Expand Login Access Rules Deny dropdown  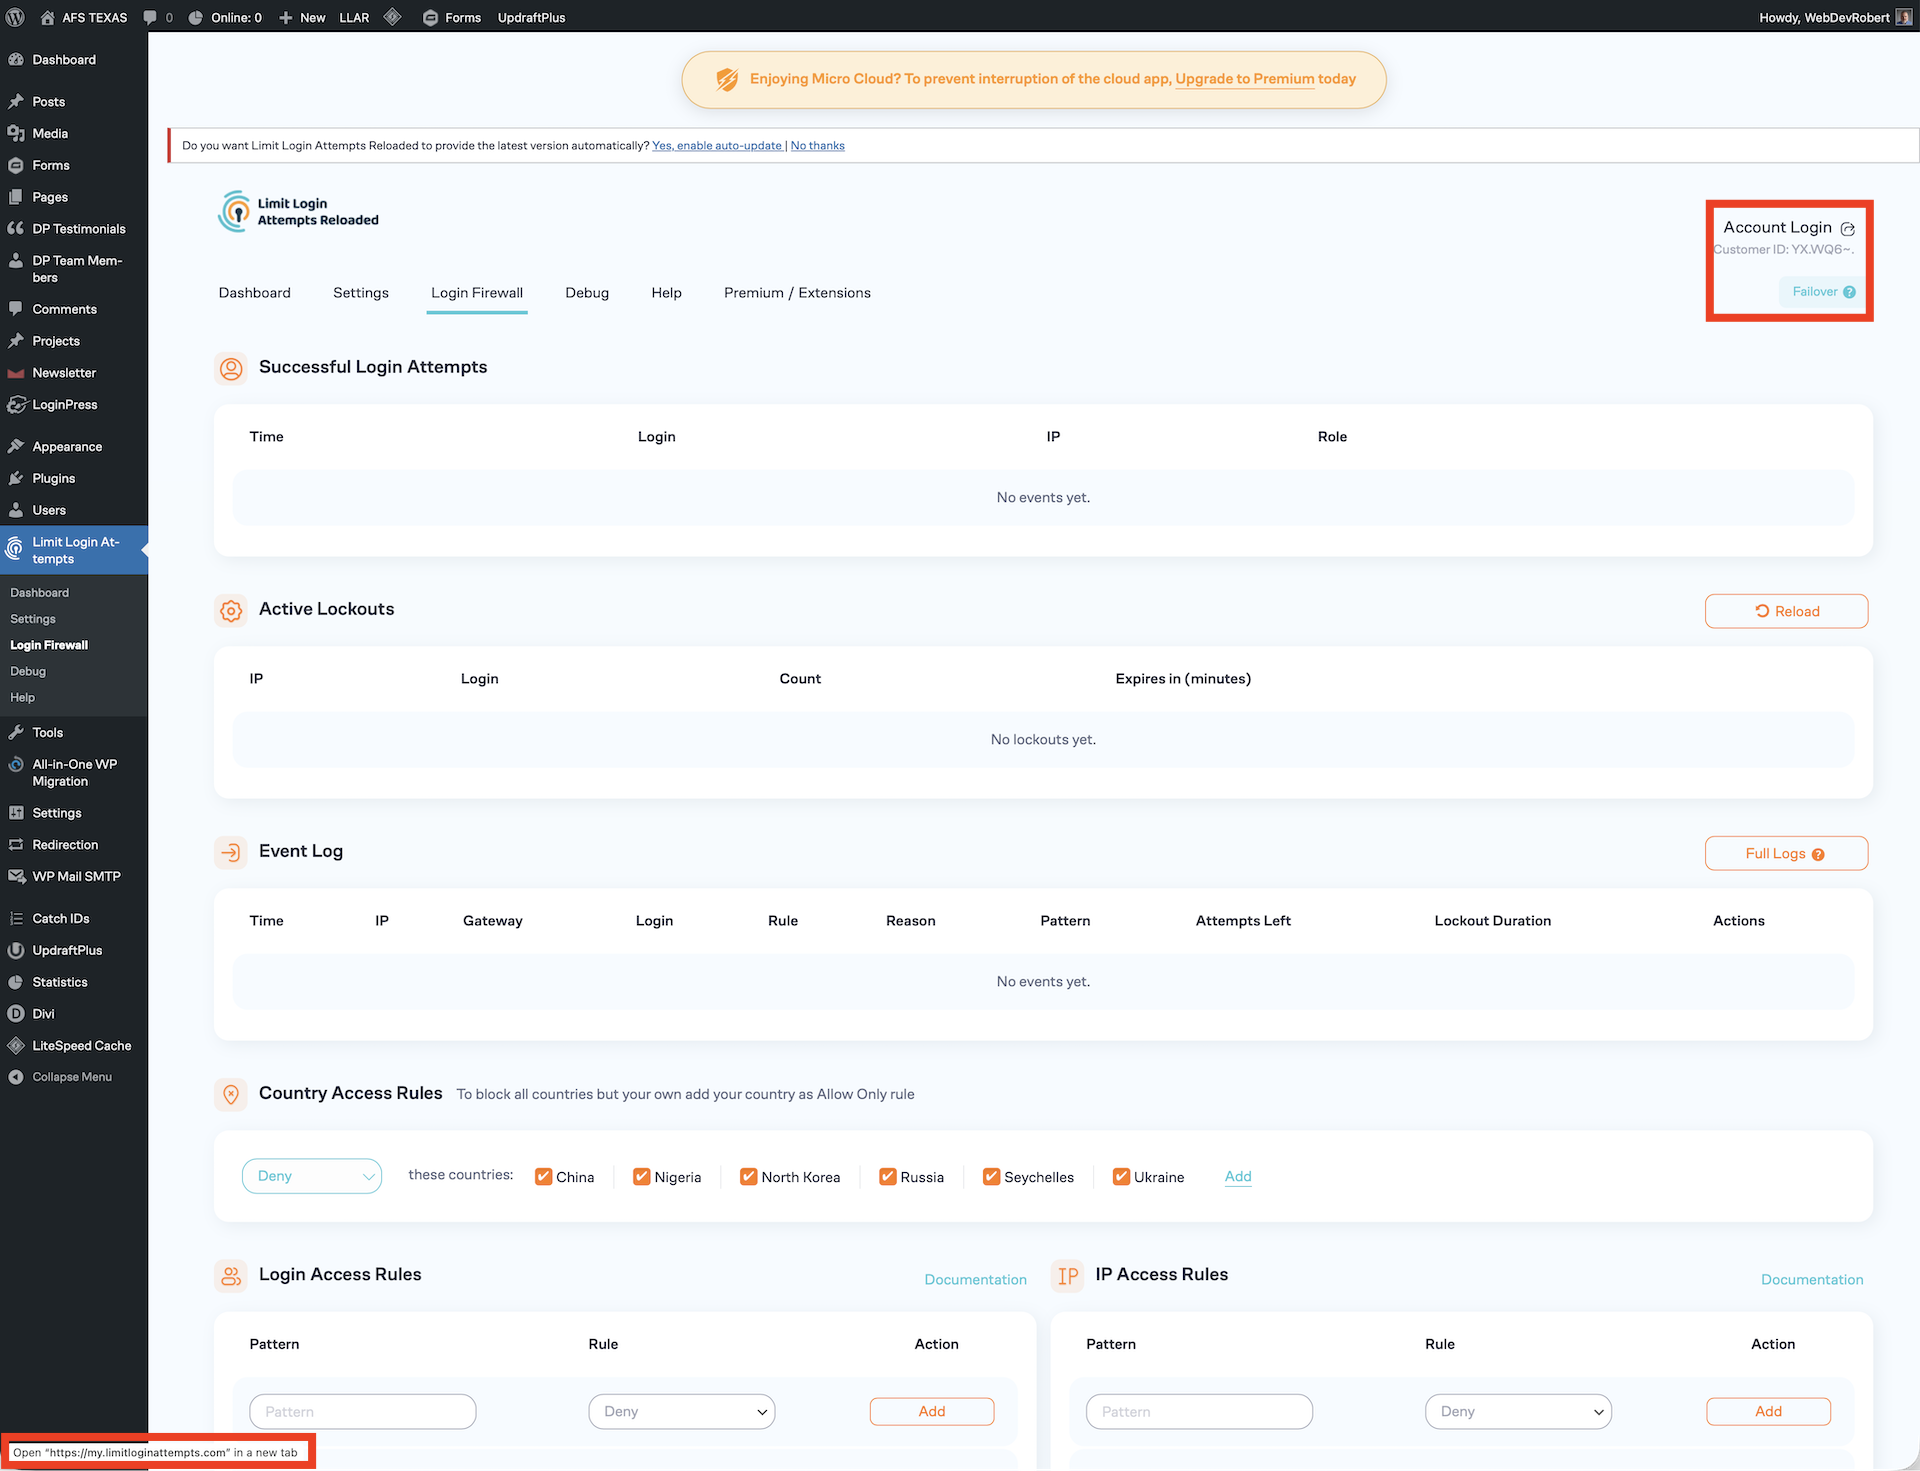point(682,1411)
